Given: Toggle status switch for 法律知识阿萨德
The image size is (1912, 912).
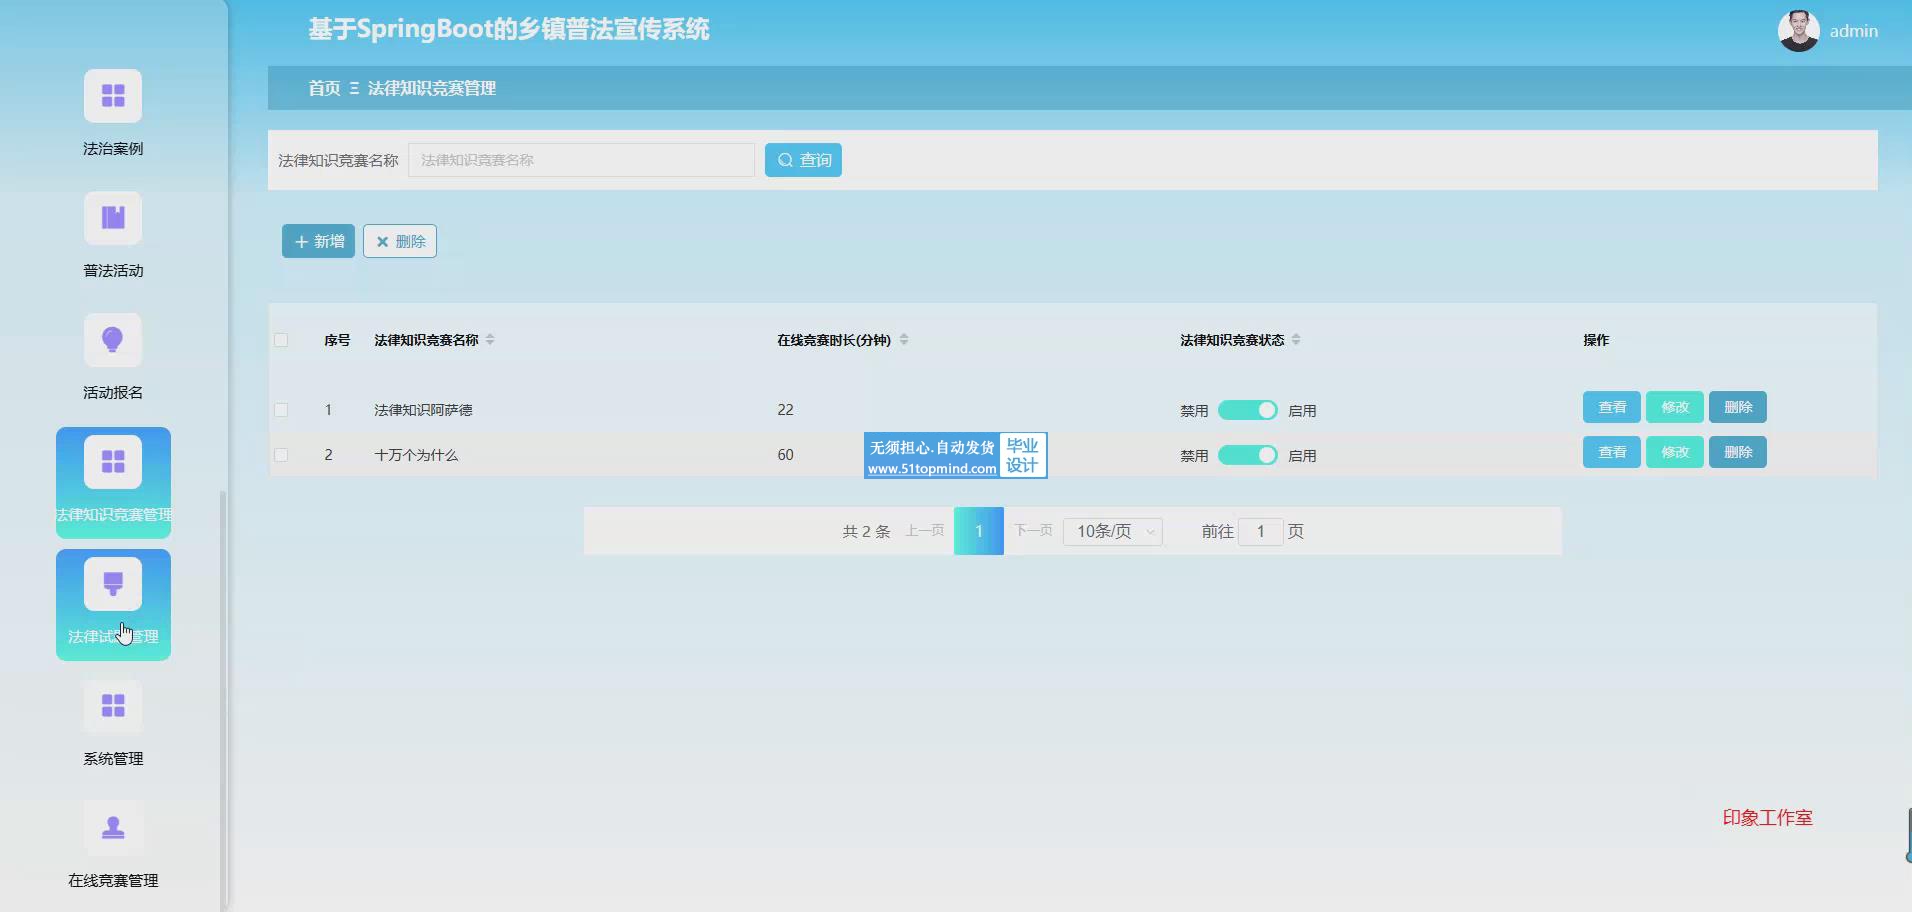Looking at the screenshot, I should pyautogui.click(x=1247, y=410).
